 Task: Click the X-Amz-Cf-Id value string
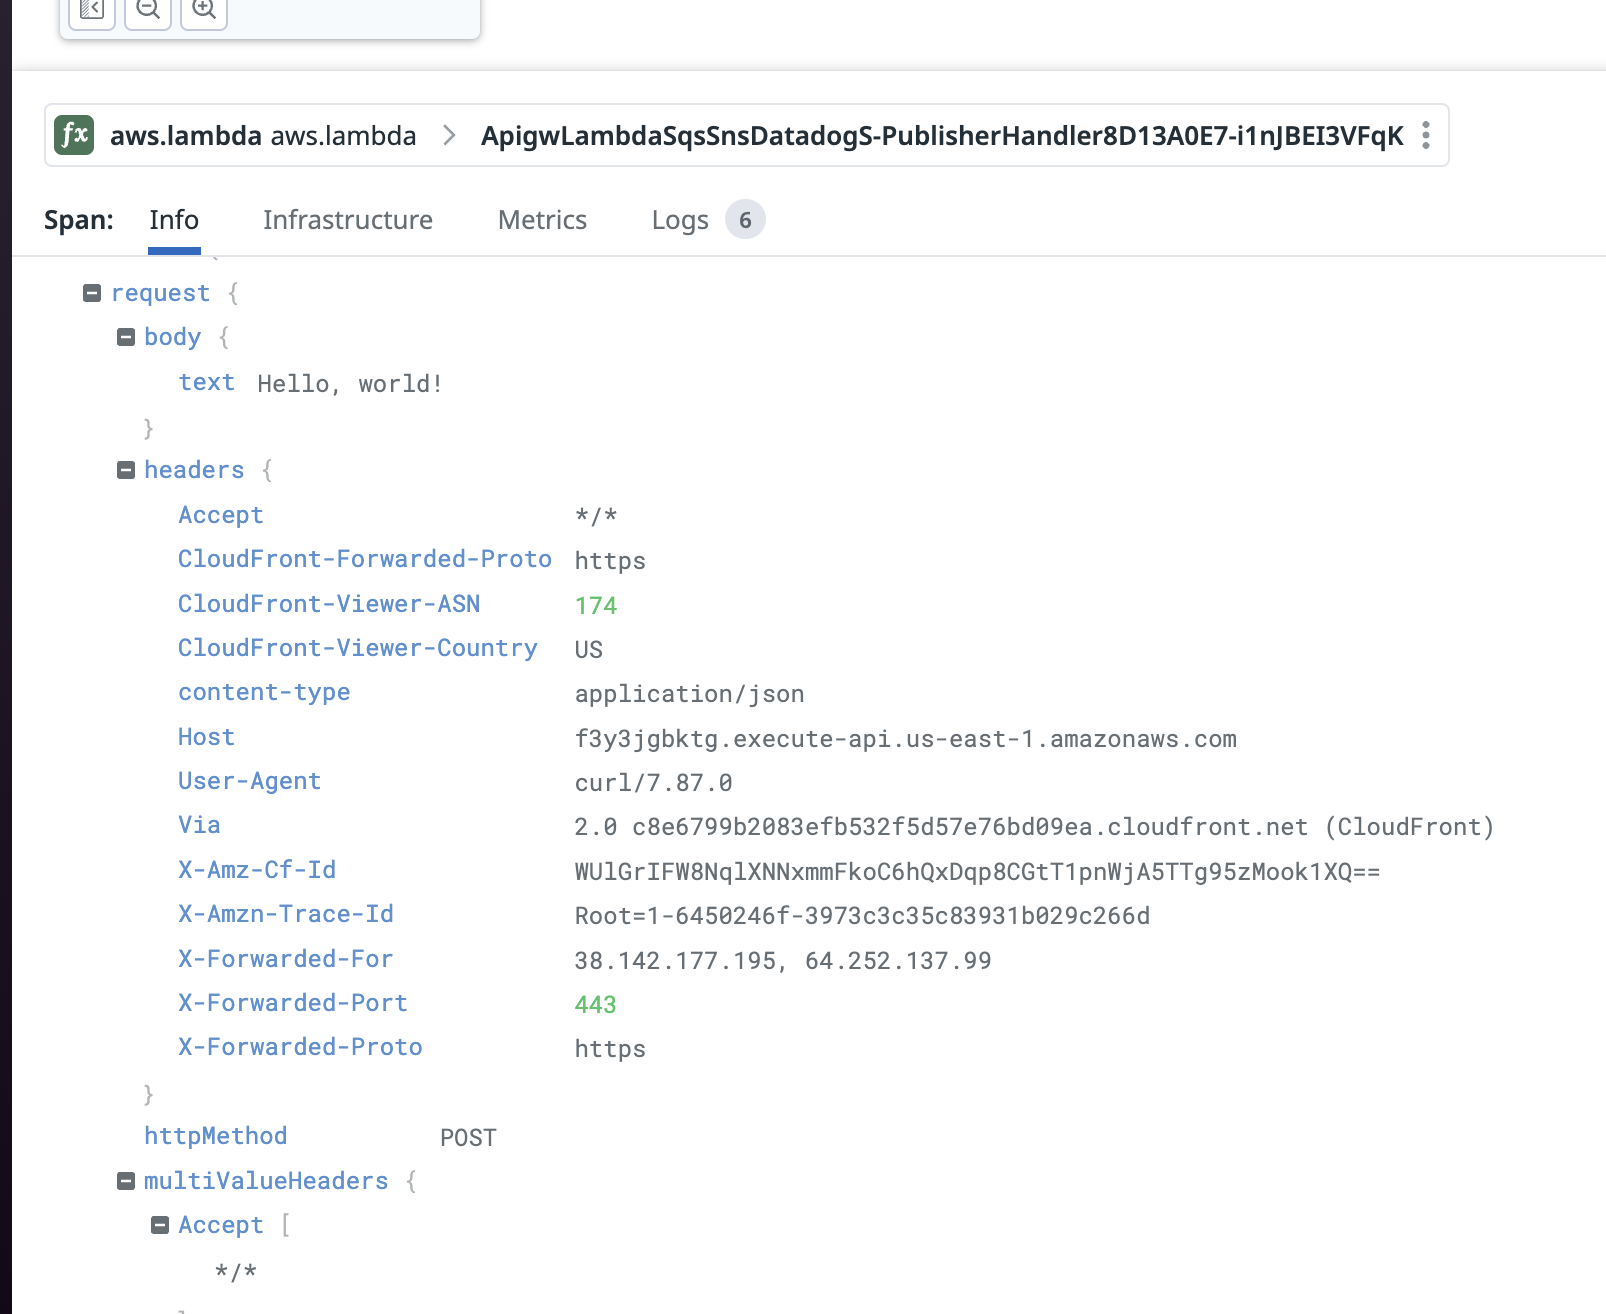click(977, 872)
